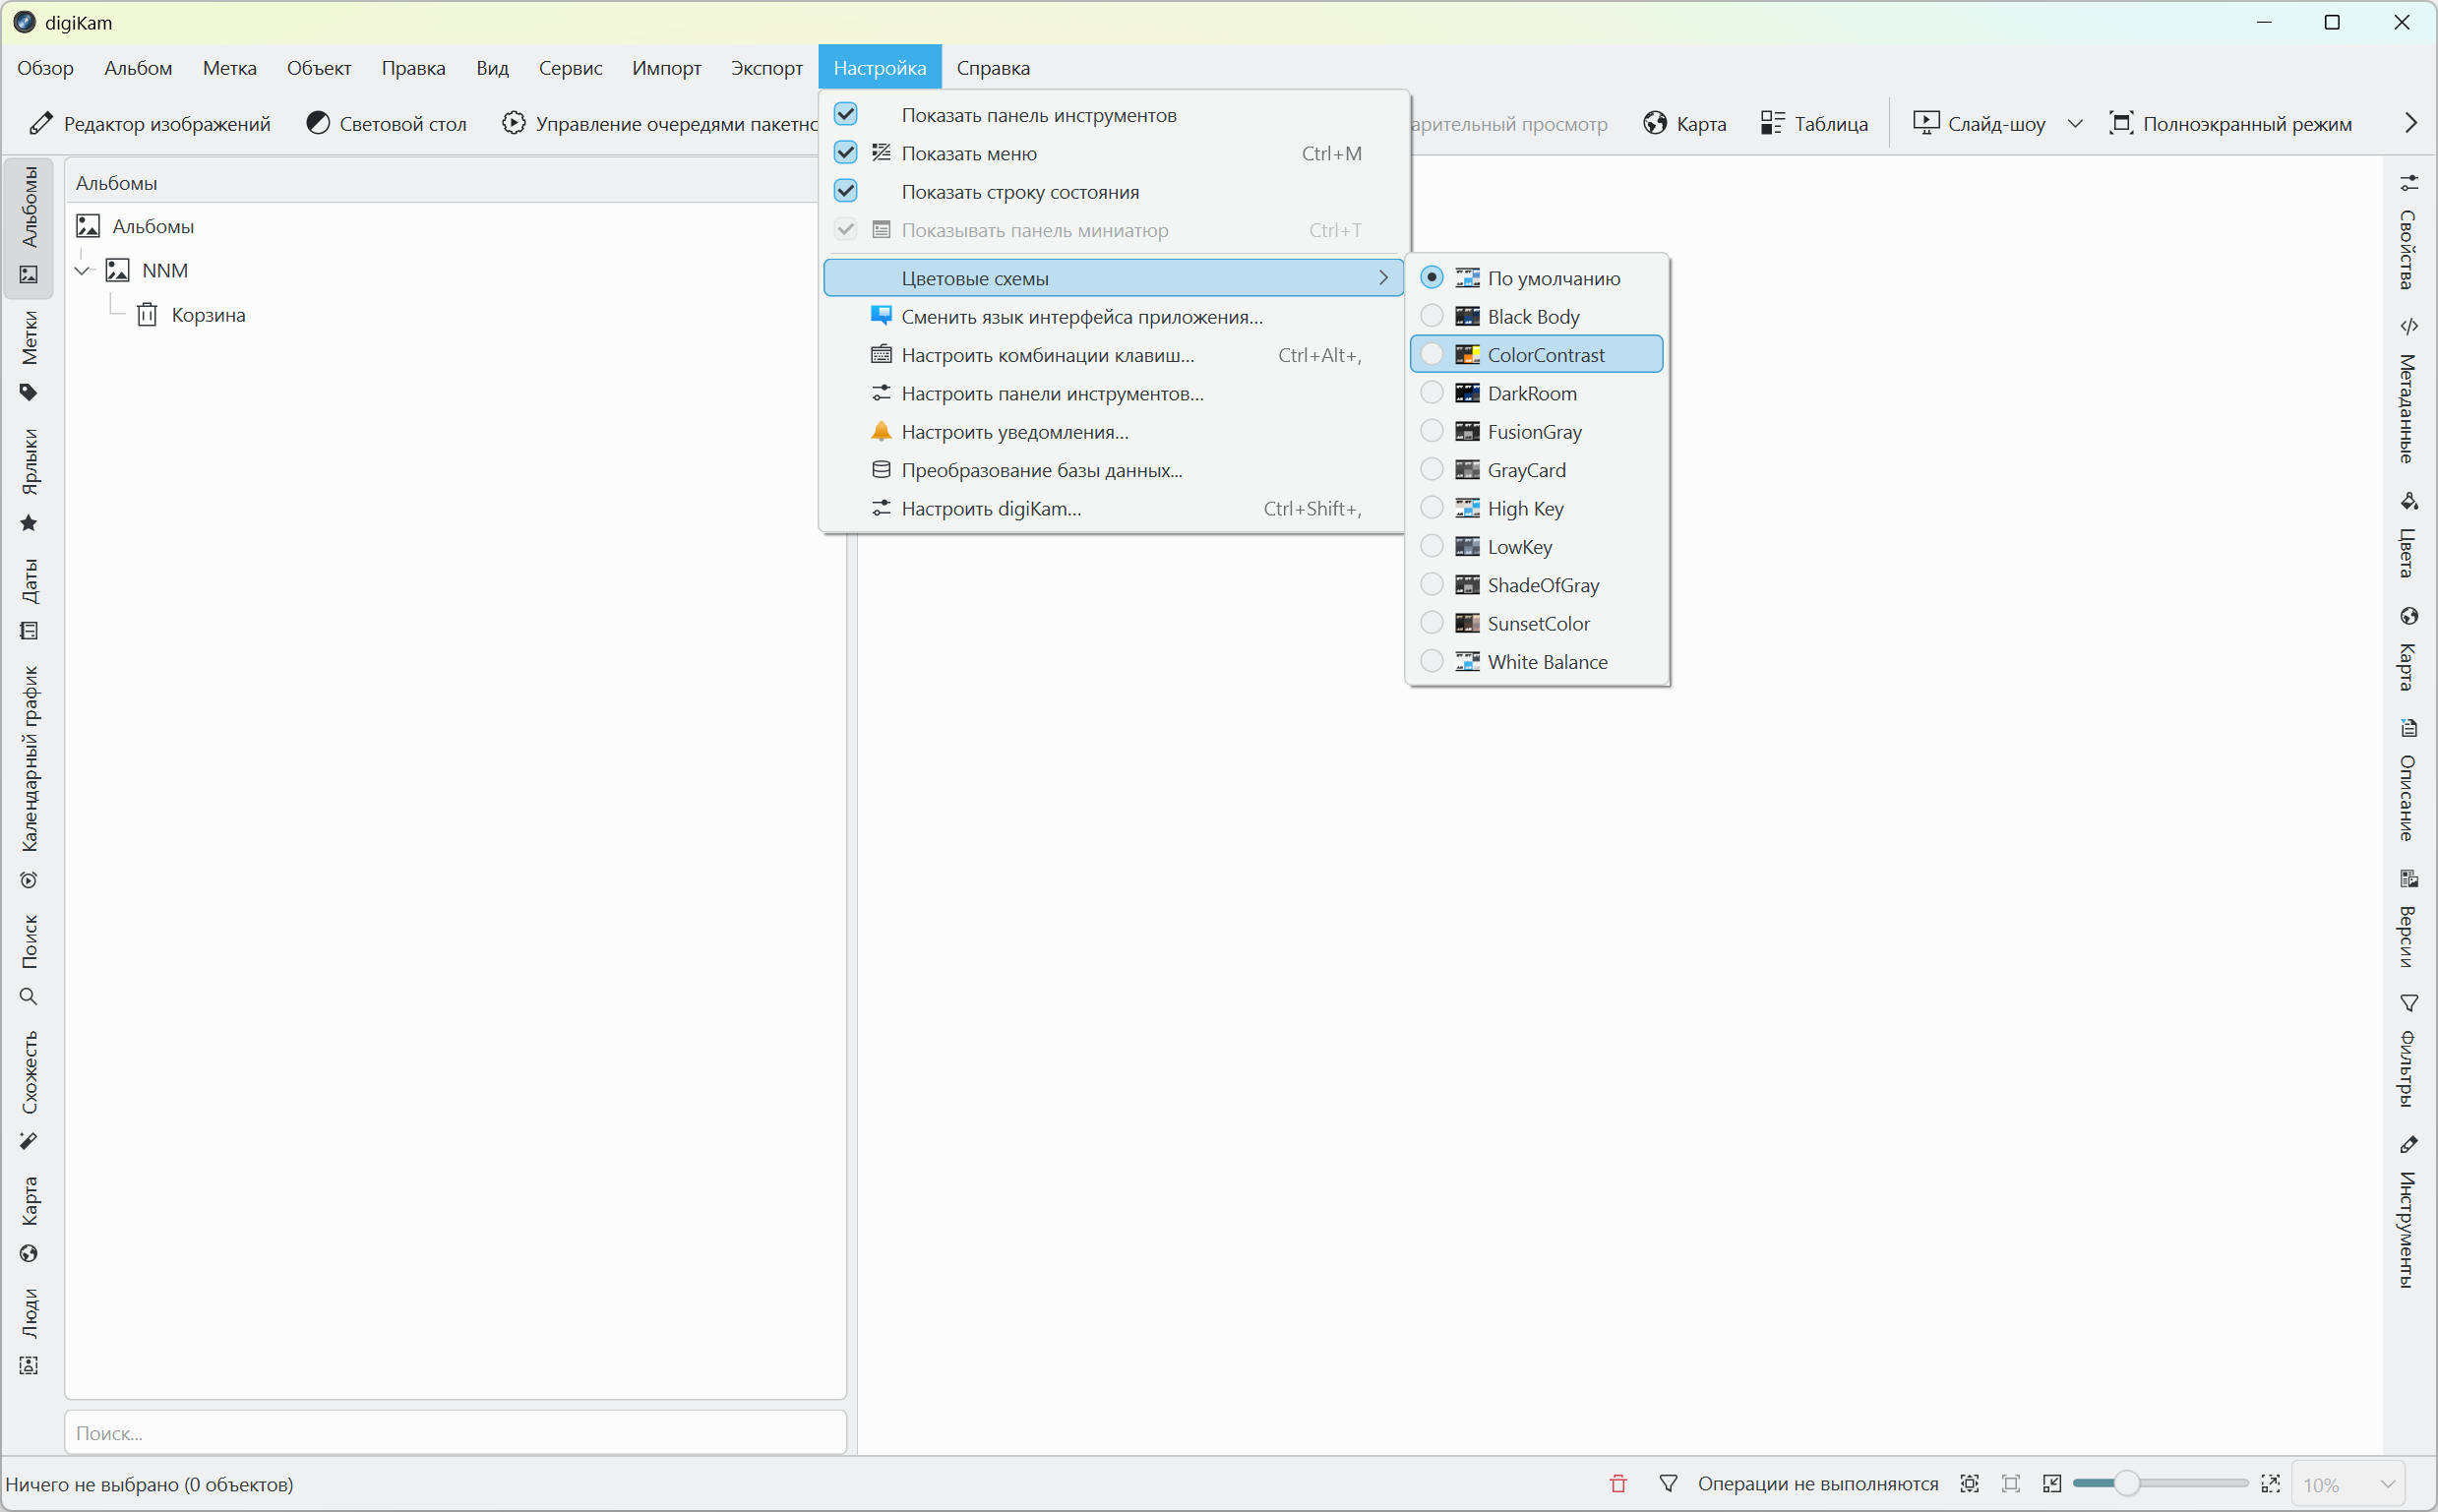This screenshot has height=1512, width=2438.
Task: Open the Light Table (Световой стол) icon
Action: coord(318,123)
